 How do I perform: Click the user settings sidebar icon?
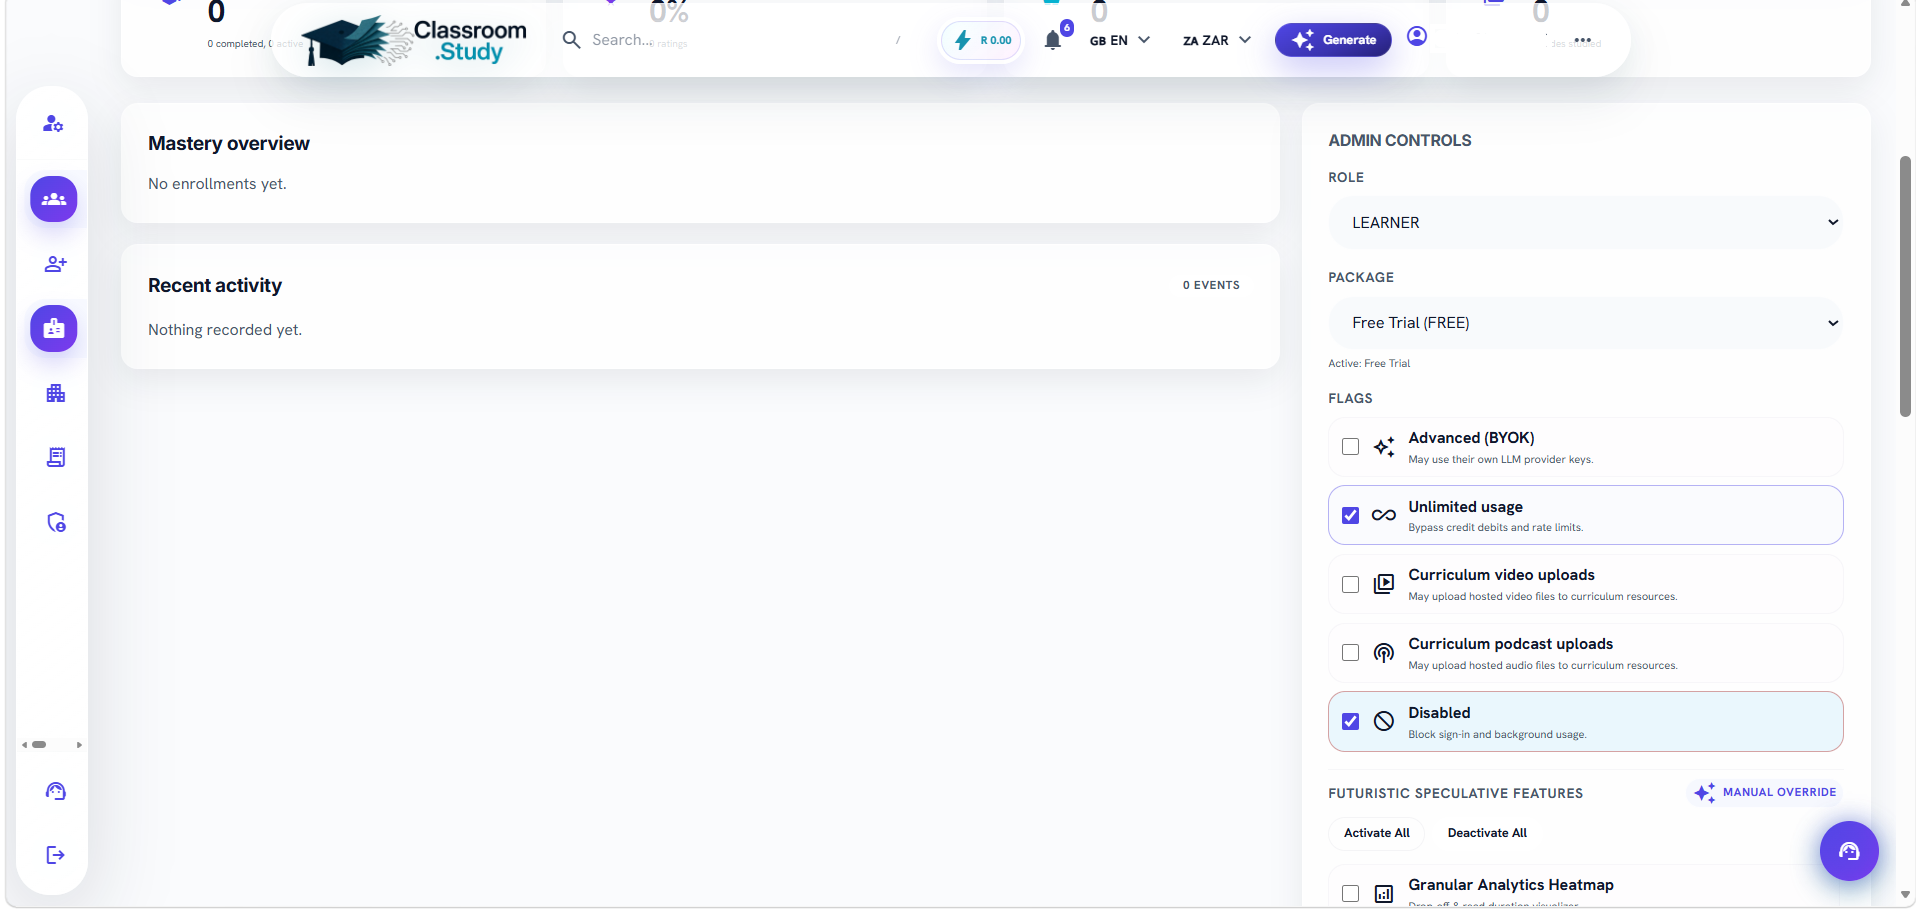(x=54, y=124)
